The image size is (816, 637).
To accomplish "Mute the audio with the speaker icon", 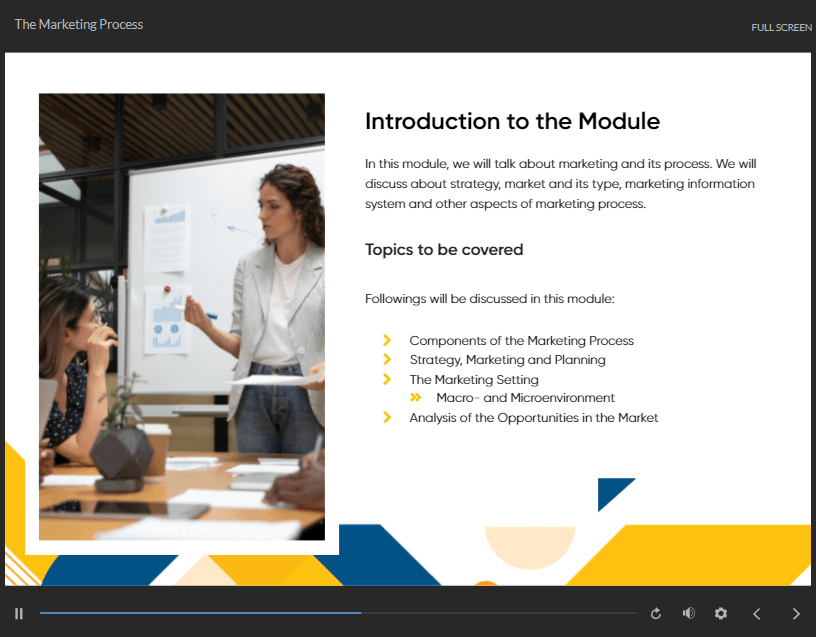I will 688,614.
